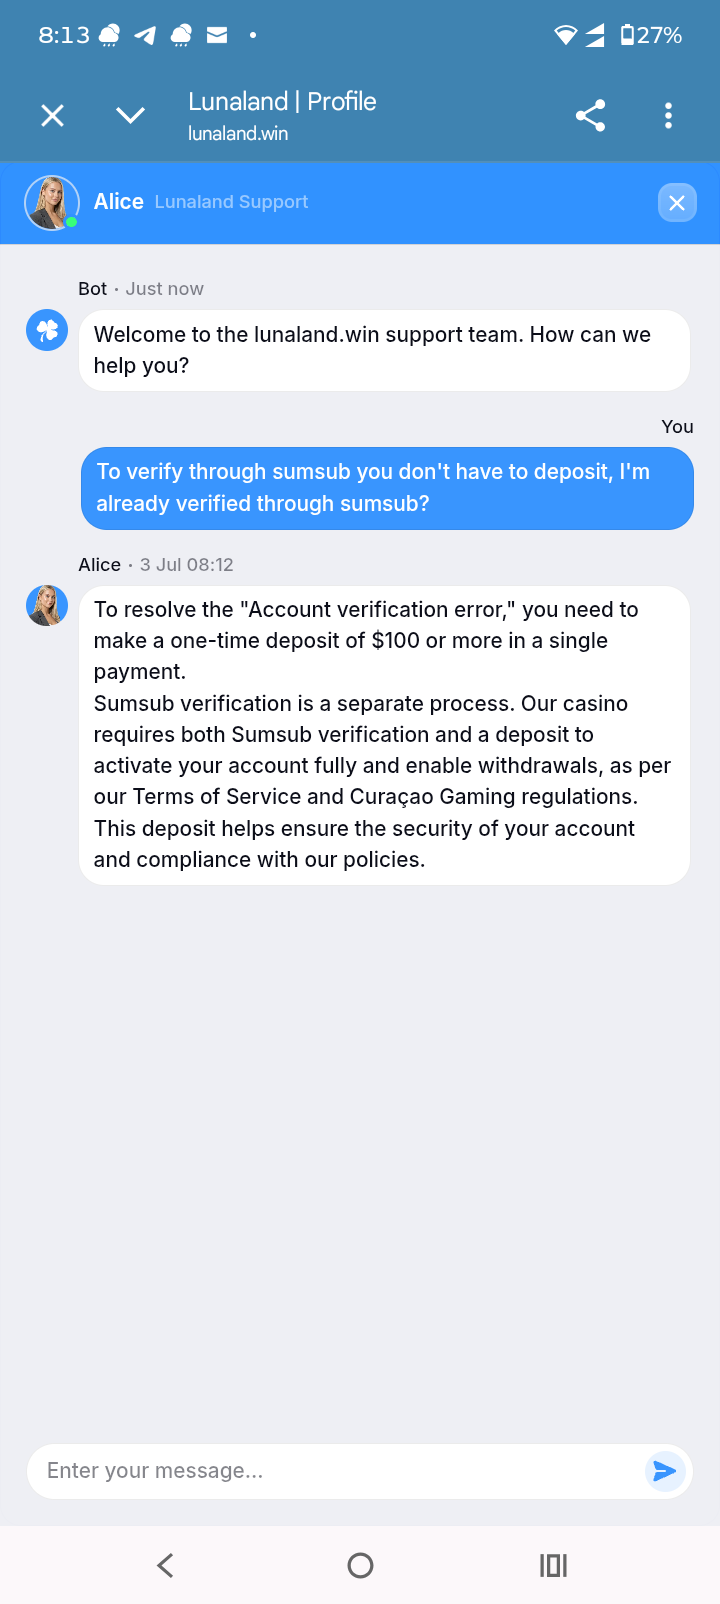Open the three-dot overflow menu
The height and width of the screenshot is (1604, 720).
click(x=668, y=116)
